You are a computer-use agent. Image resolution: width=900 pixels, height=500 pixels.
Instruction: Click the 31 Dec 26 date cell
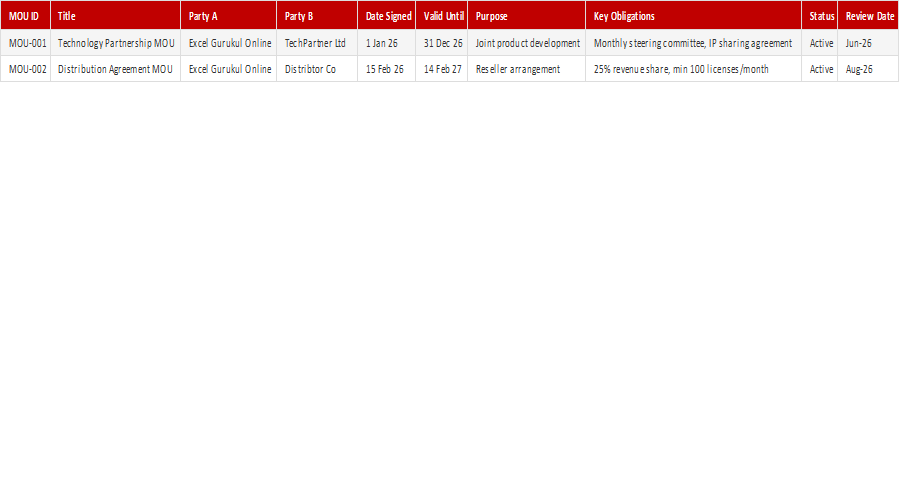441,43
